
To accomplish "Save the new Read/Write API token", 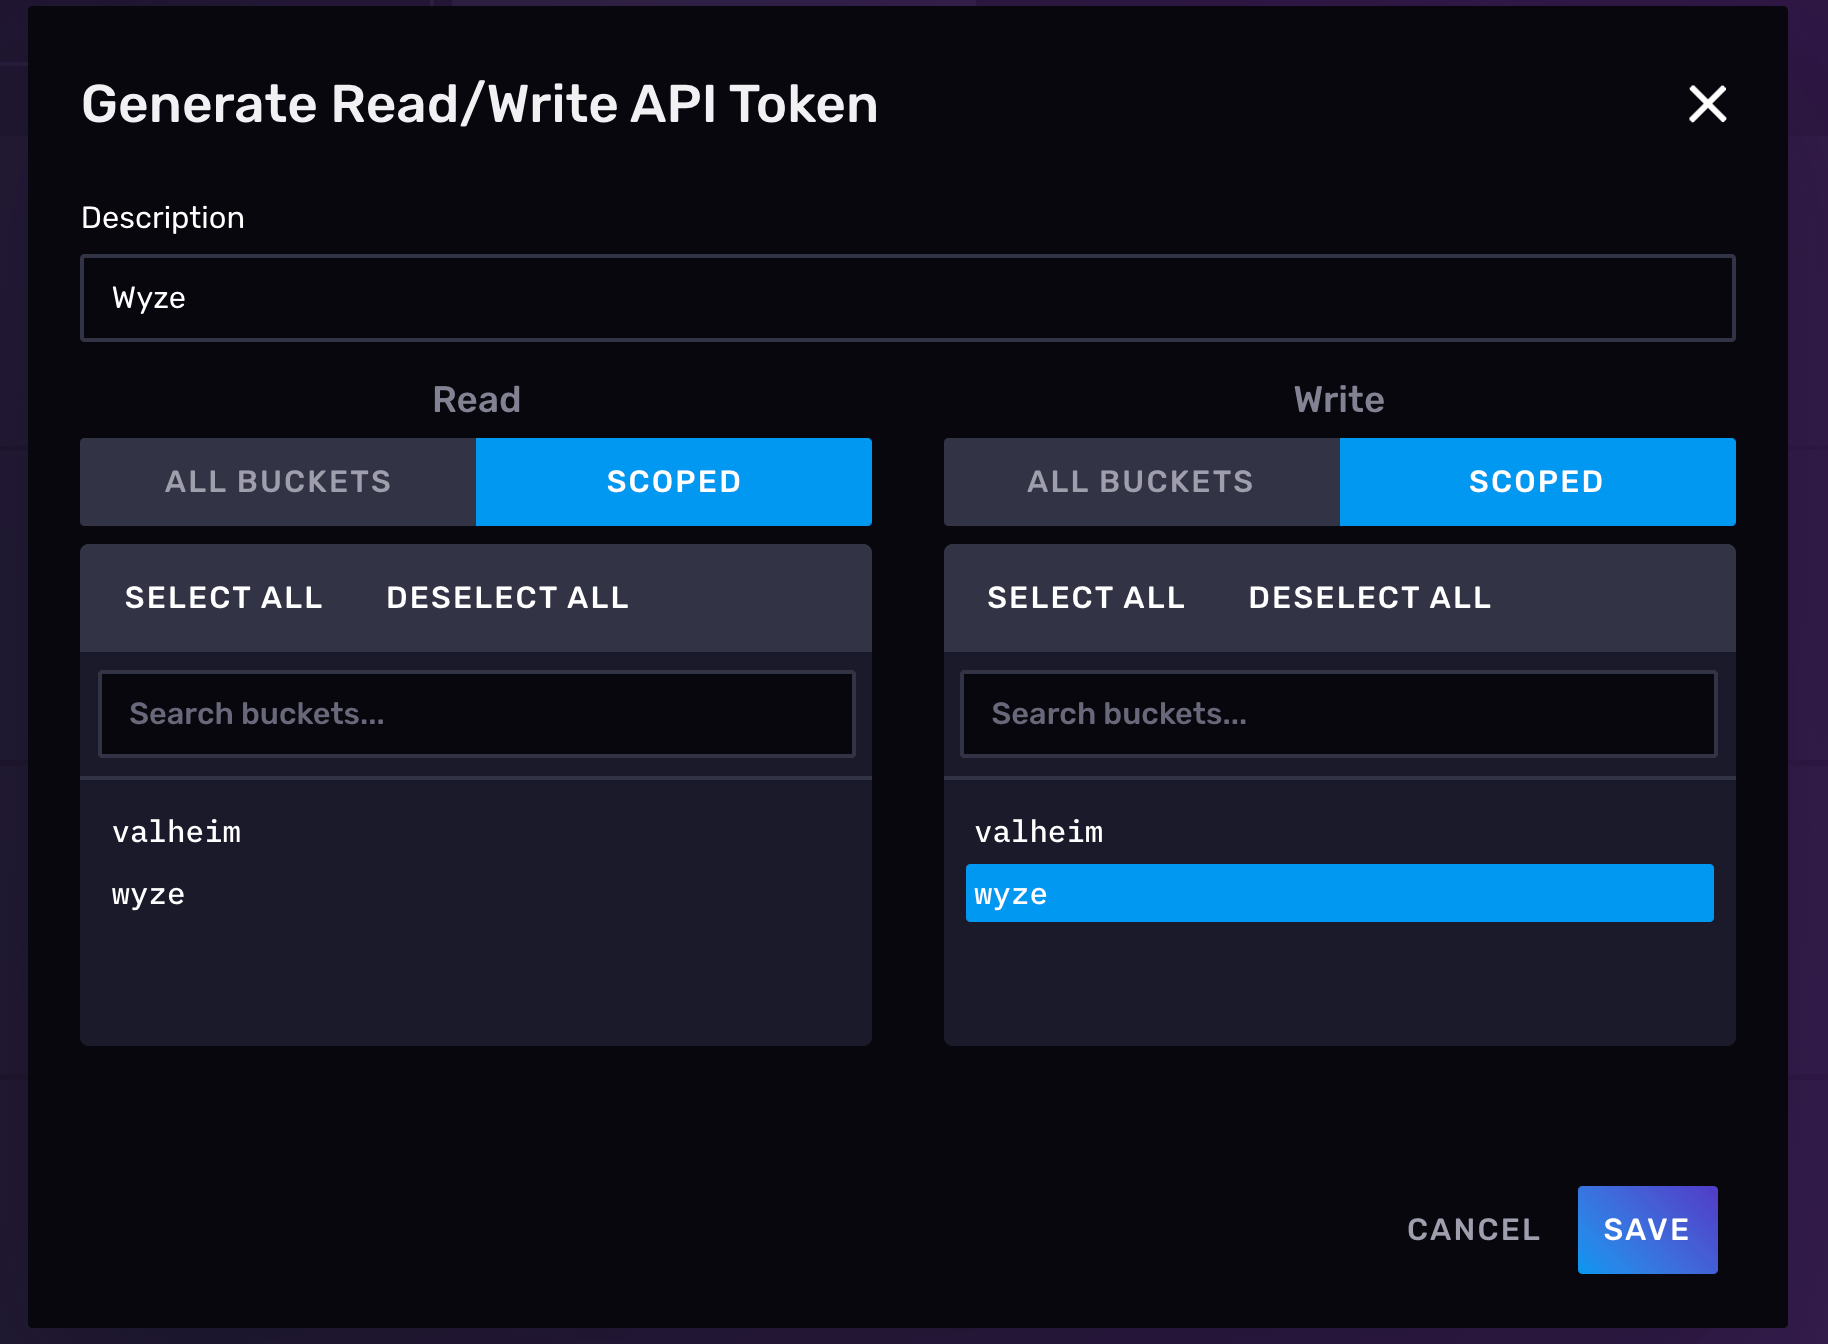I will (x=1646, y=1229).
